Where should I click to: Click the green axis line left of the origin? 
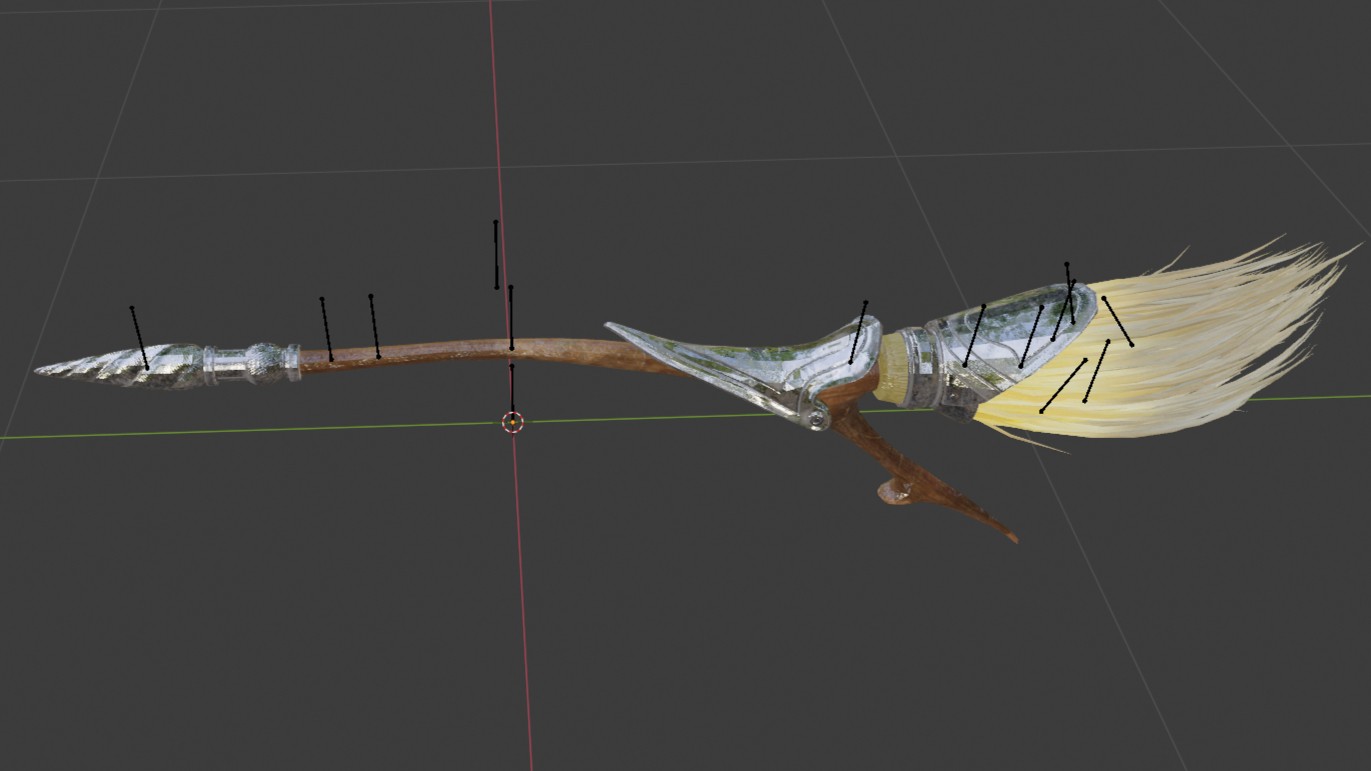click(250, 431)
